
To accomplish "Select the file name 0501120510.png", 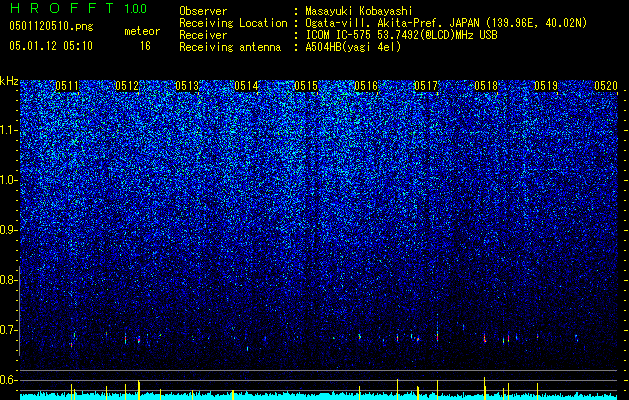I will coord(51,27).
